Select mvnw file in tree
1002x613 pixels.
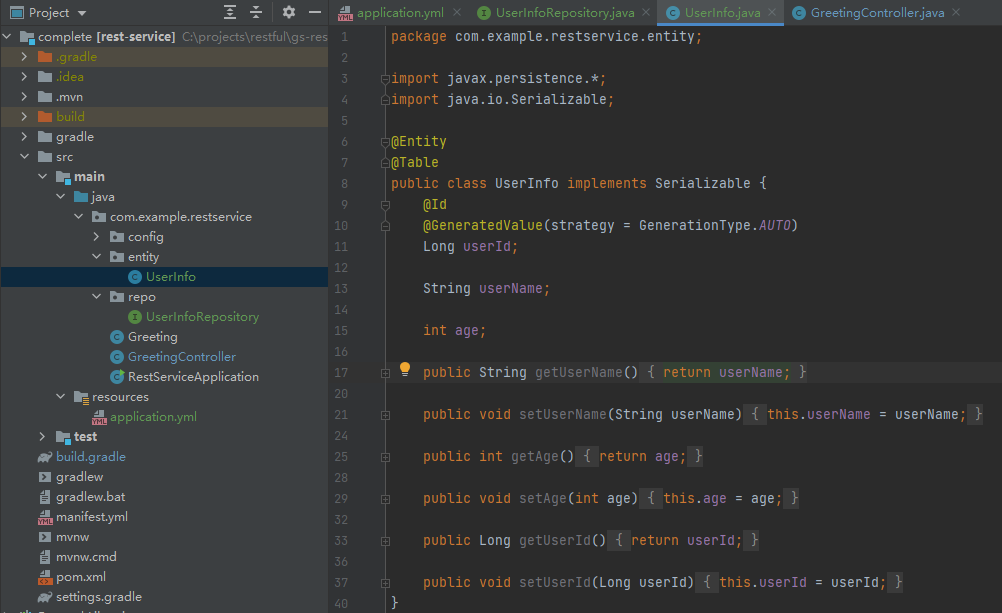click(x=72, y=537)
